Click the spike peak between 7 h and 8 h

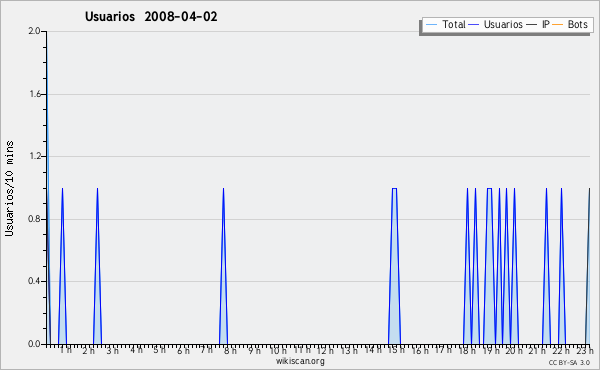(223, 189)
